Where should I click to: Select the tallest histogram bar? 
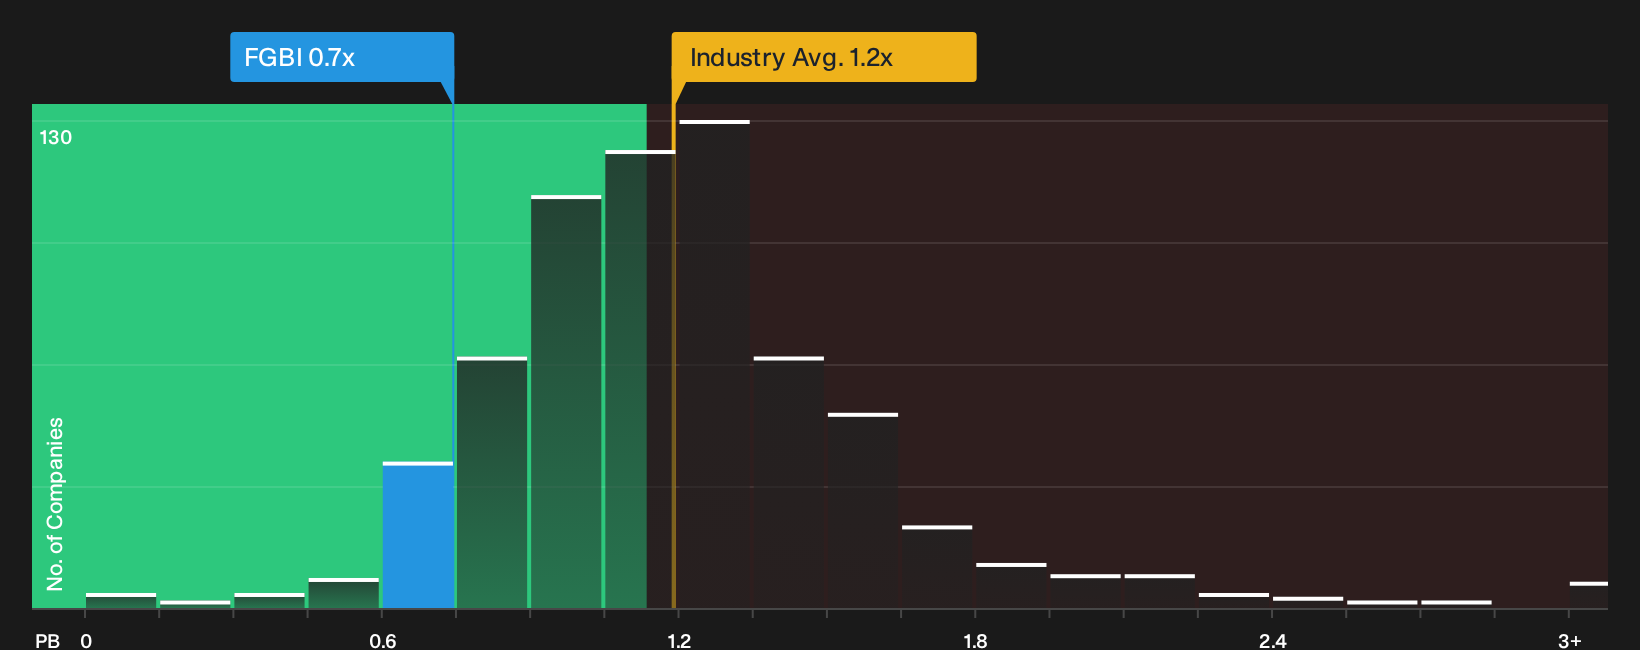coord(714,364)
